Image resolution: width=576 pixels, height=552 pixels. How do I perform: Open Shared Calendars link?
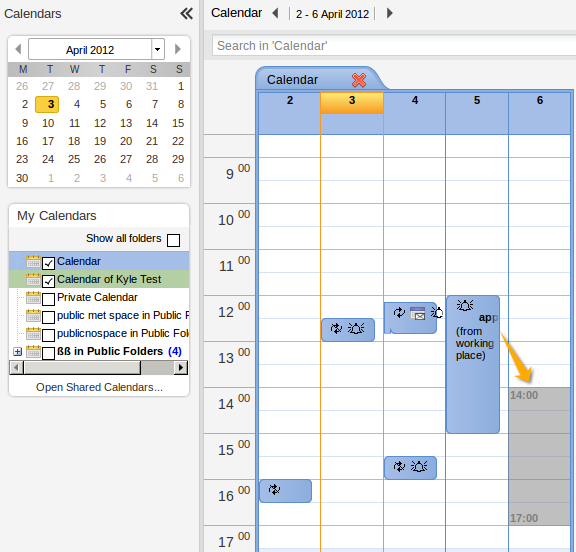[x=99, y=387]
